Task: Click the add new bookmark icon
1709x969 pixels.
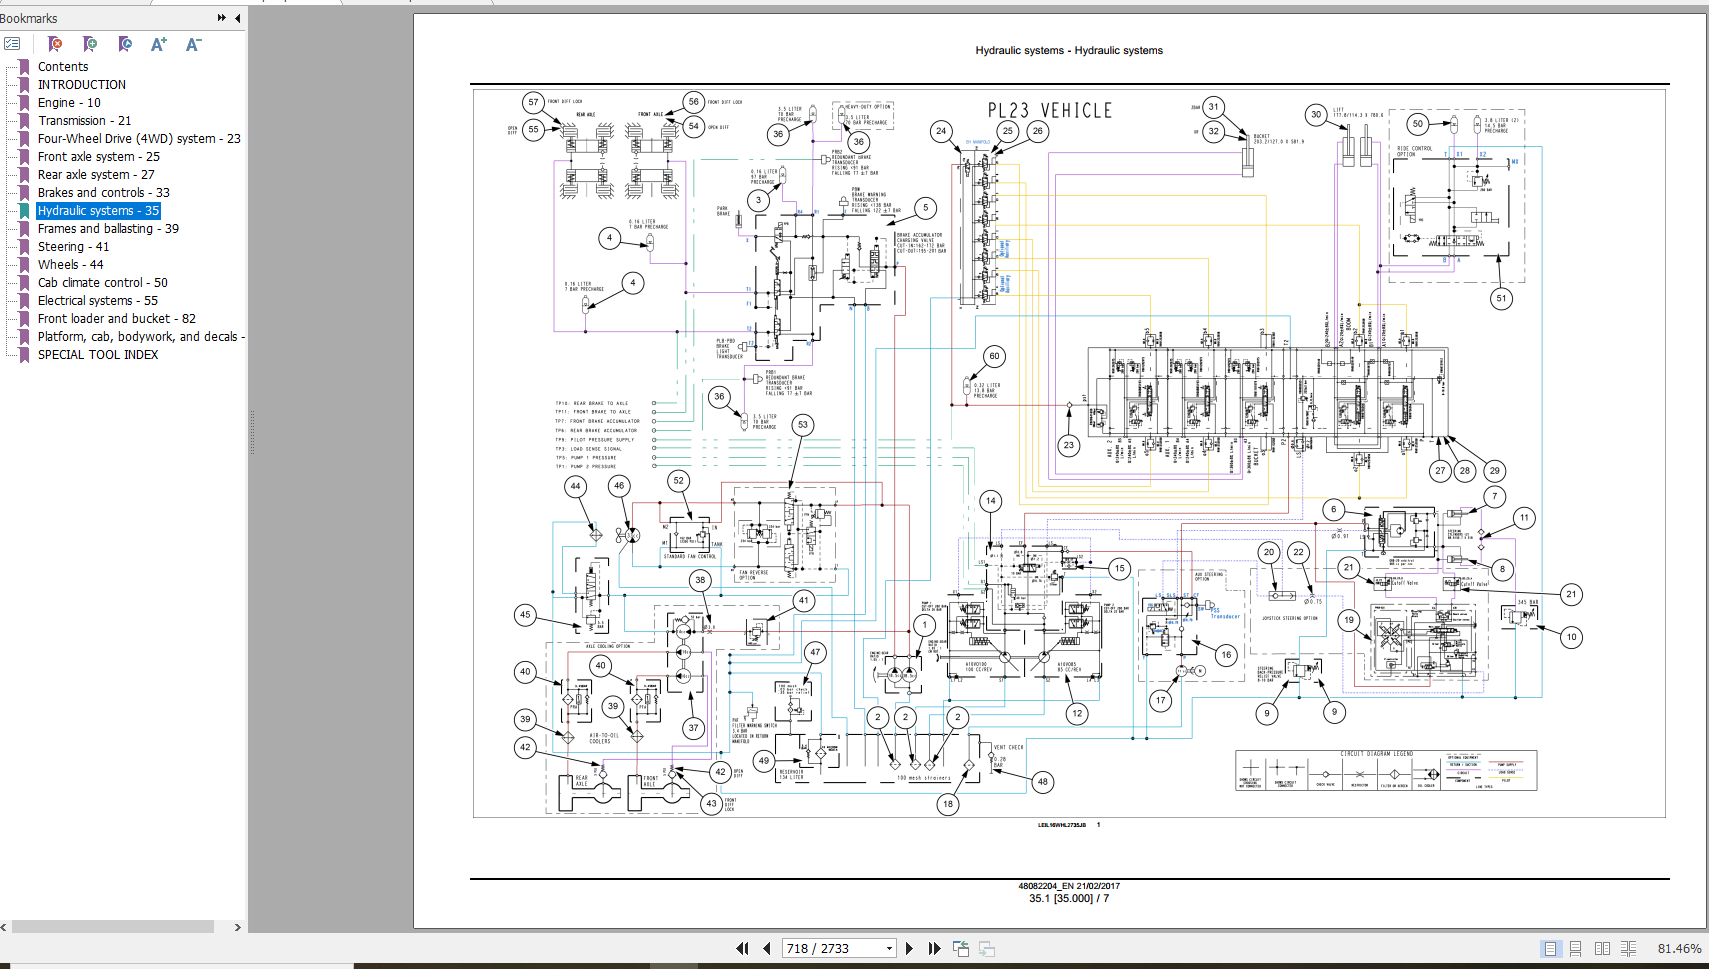Action: pyautogui.click(x=90, y=44)
